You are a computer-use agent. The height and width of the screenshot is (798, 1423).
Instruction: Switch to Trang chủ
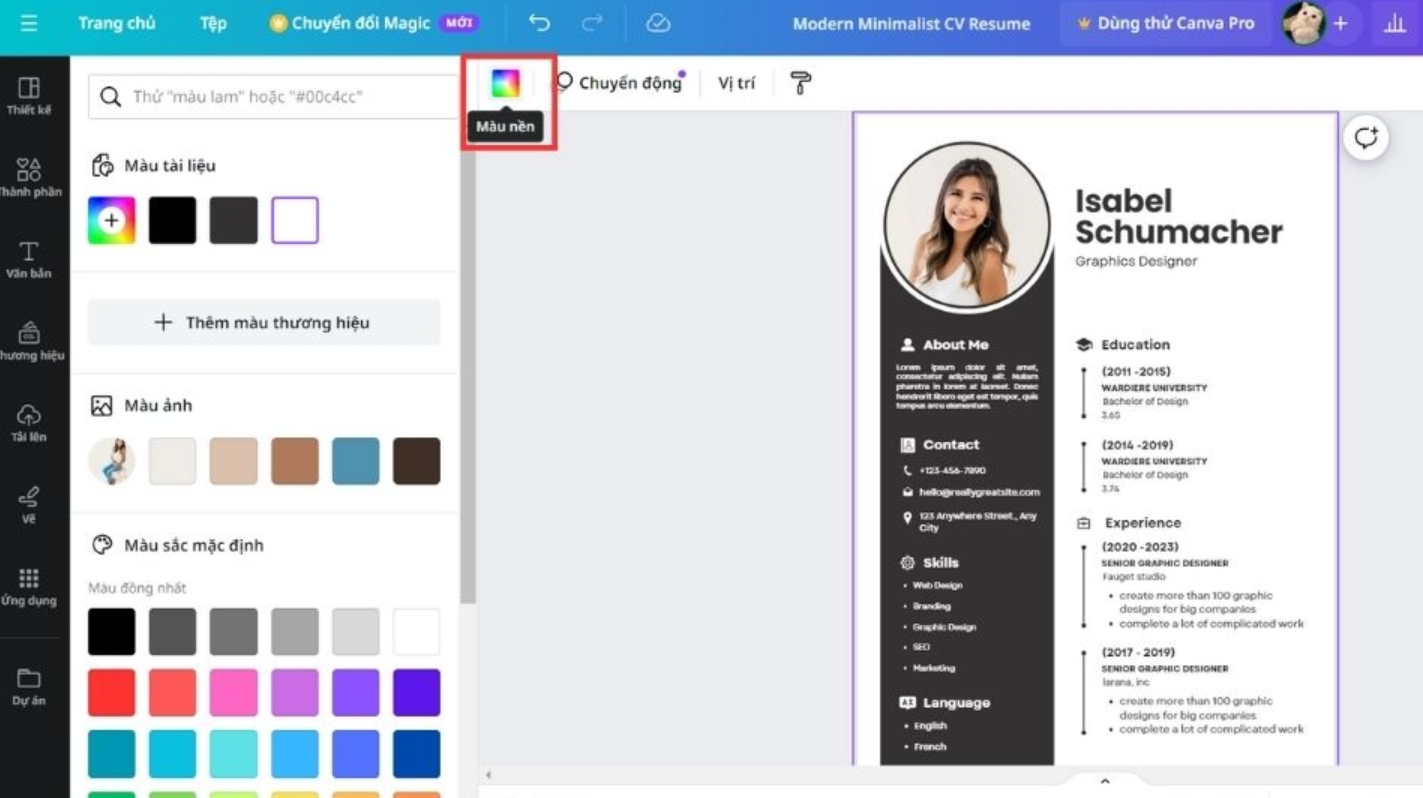[x=117, y=22]
